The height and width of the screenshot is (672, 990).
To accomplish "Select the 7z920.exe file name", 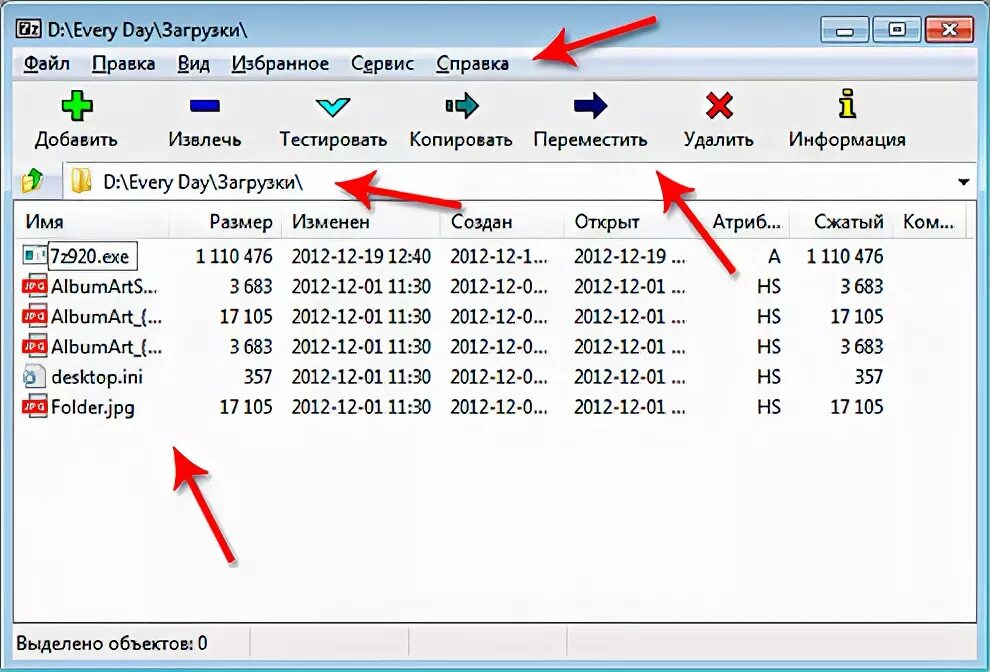I will click(90, 256).
